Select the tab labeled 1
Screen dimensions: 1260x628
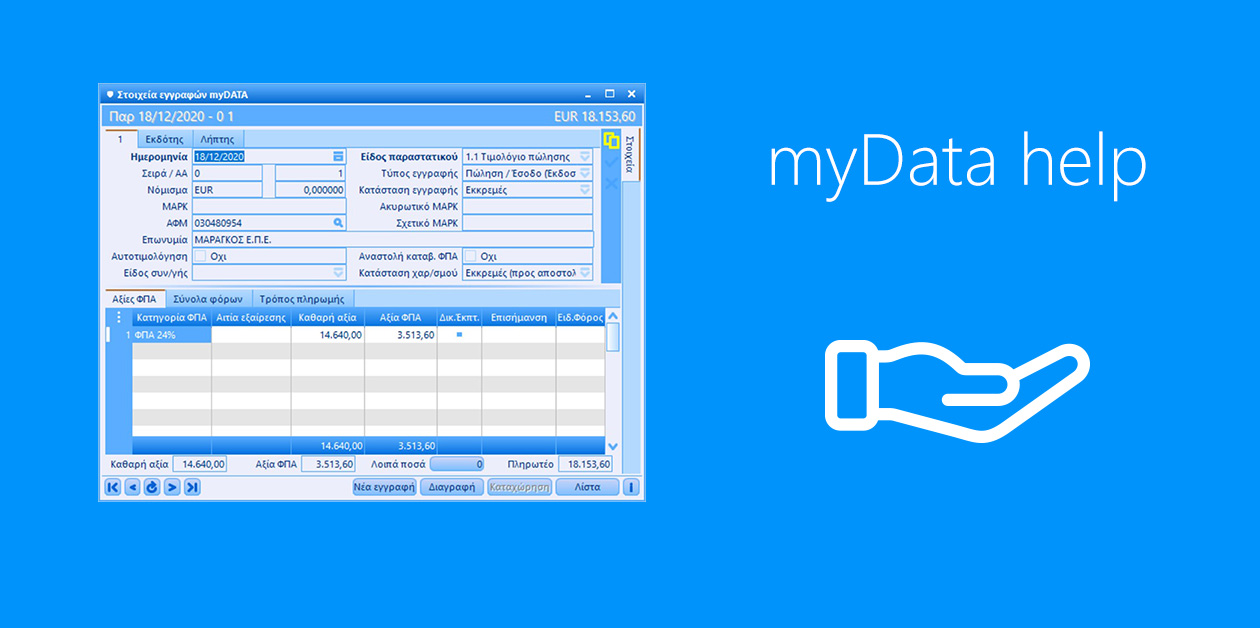(121, 139)
